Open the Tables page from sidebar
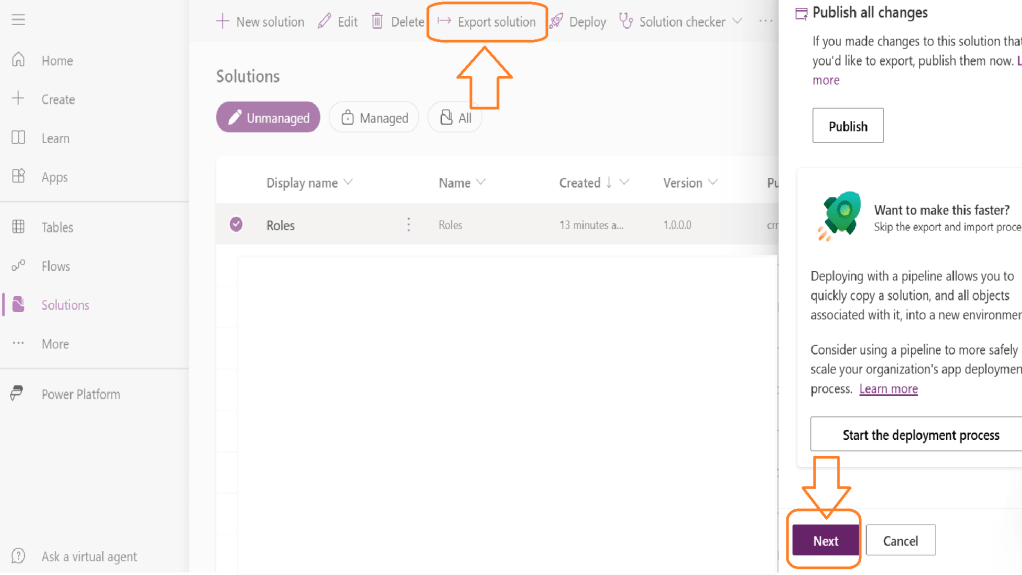 (57, 227)
